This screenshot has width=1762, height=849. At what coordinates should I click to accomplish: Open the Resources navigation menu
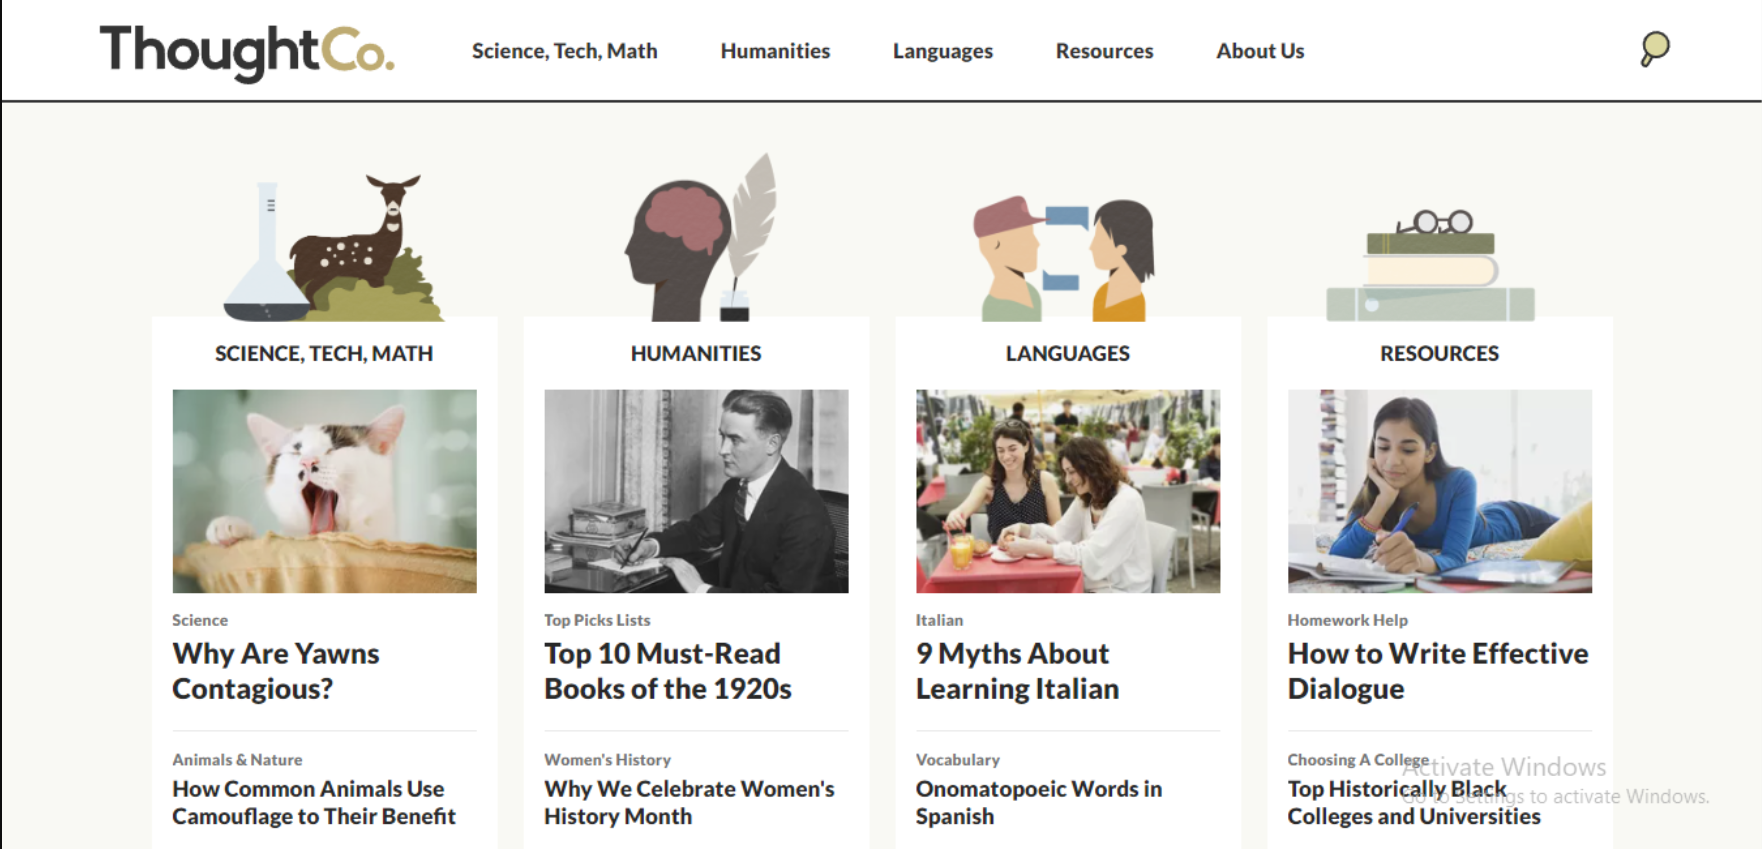point(1104,51)
